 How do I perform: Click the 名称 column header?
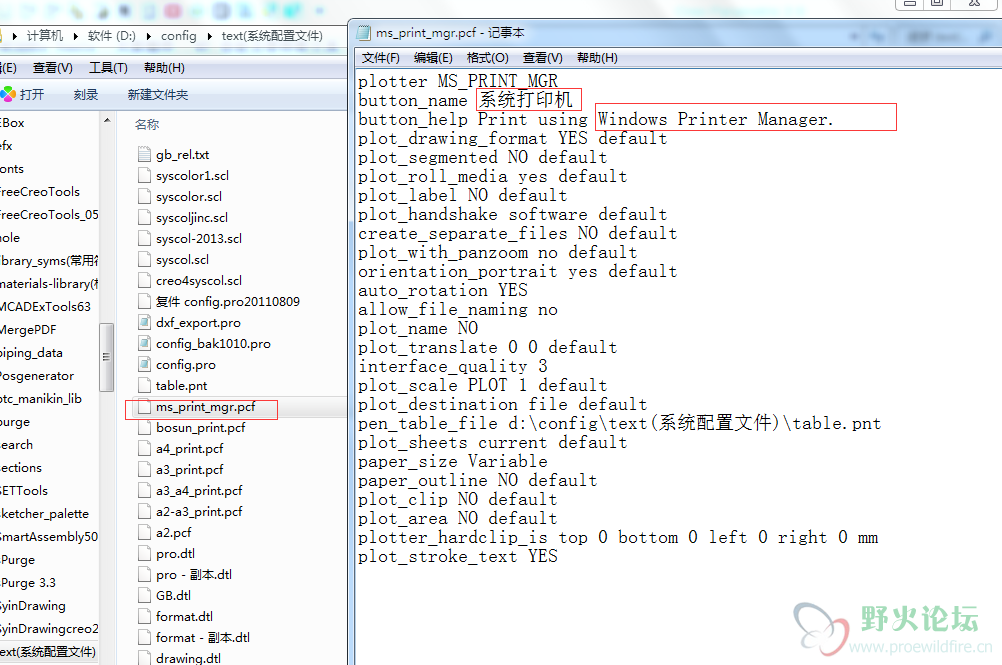(147, 125)
